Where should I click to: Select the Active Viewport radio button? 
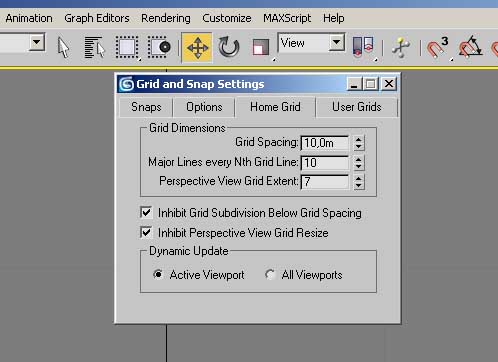pos(158,274)
